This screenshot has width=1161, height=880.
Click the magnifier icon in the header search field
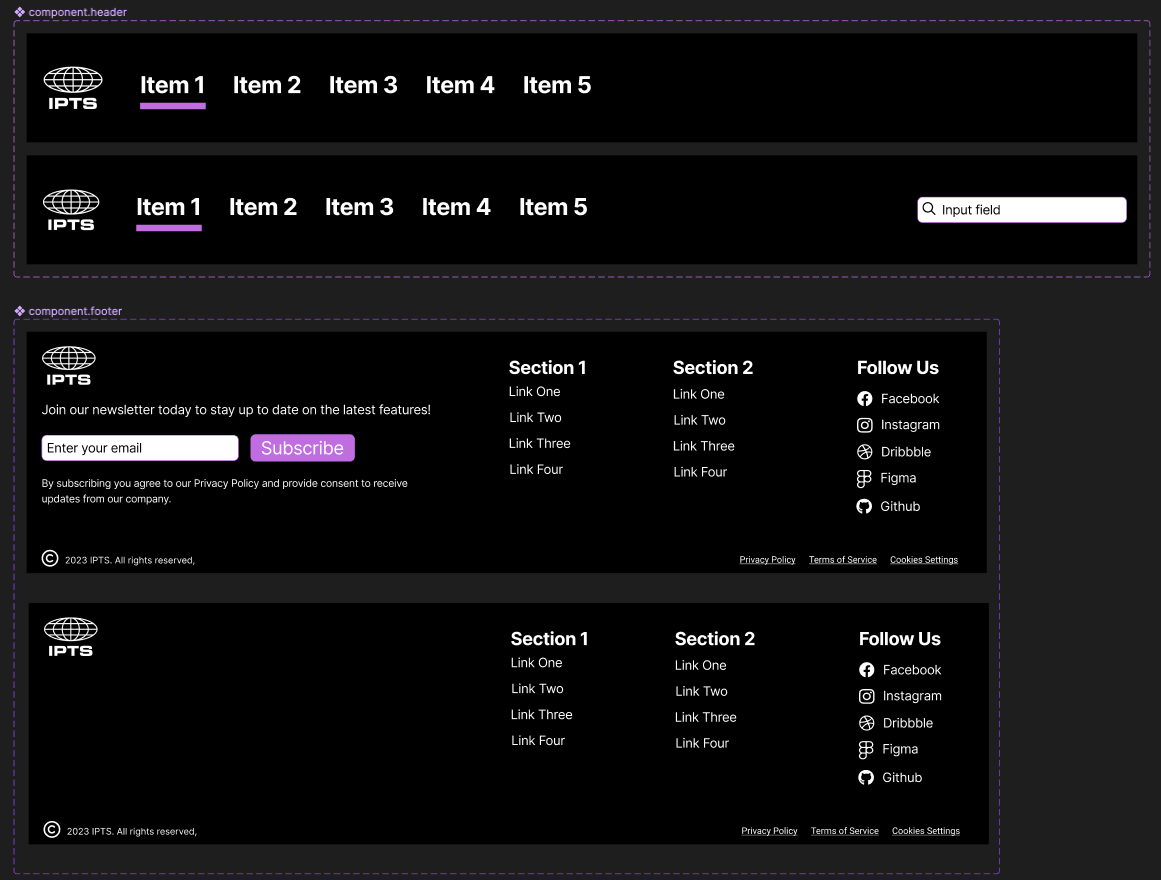click(929, 210)
